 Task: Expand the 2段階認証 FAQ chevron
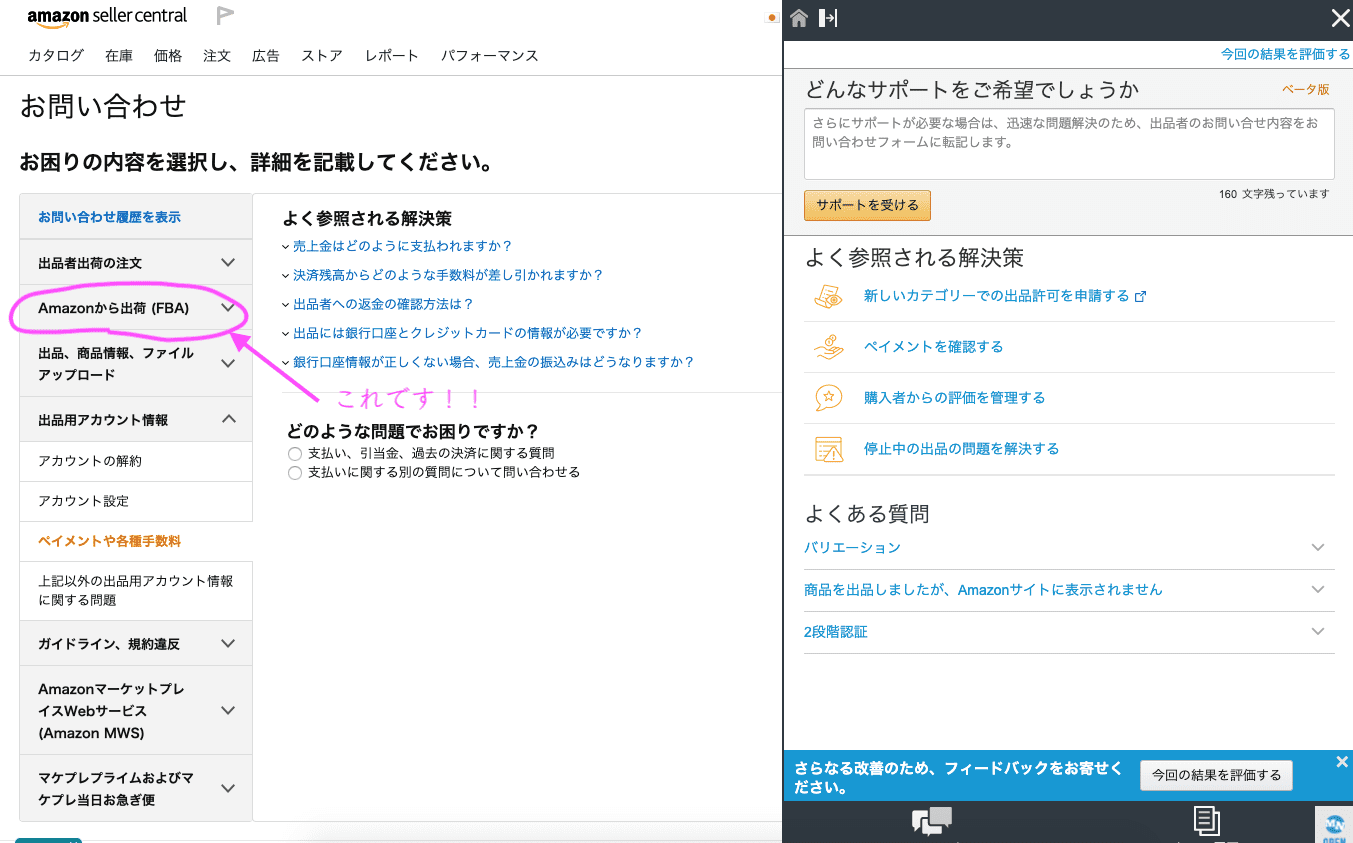tap(1318, 632)
